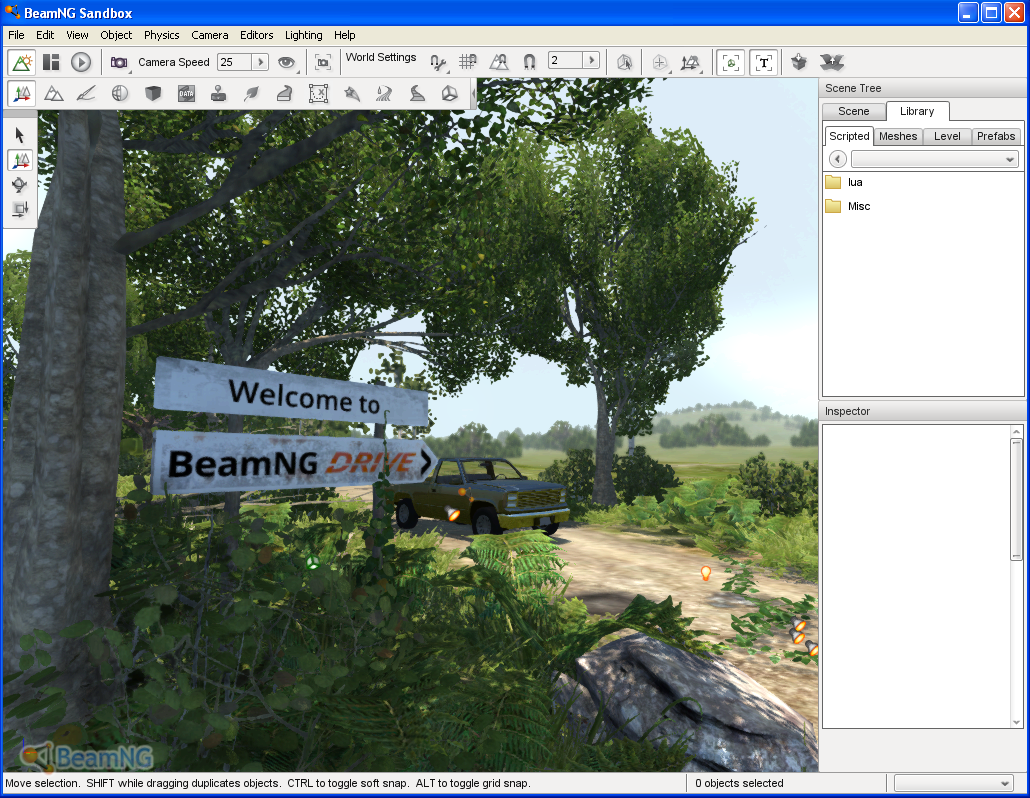Select the Level library tab
Image resolution: width=1030 pixels, height=798 pixels.
(947, 137)
